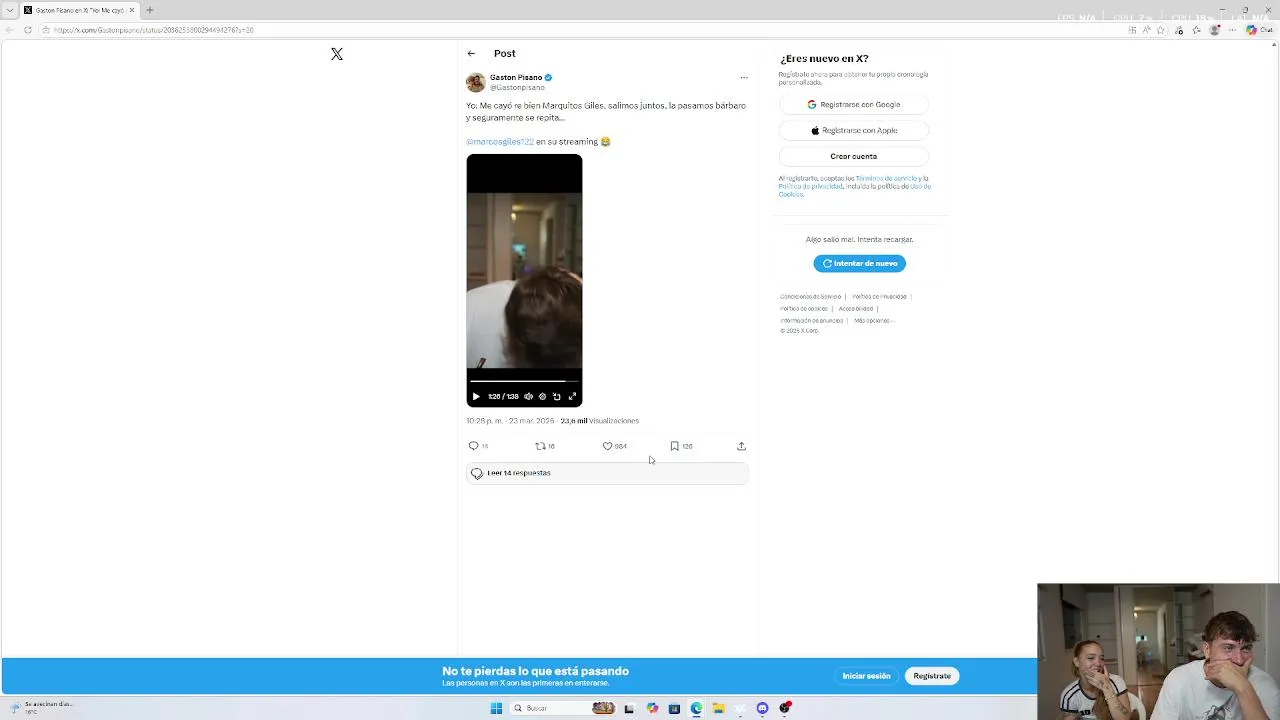1280x720 pixels.
Task: Open the read aloud icon in address bar
Action: click(x=1146, y=30)
